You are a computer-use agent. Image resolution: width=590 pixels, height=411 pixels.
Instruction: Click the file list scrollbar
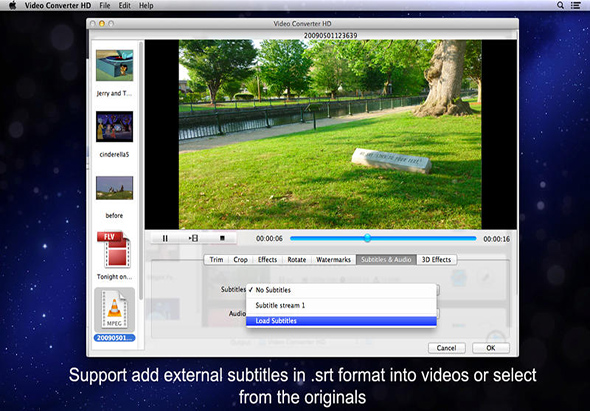(x=141, y=169)
